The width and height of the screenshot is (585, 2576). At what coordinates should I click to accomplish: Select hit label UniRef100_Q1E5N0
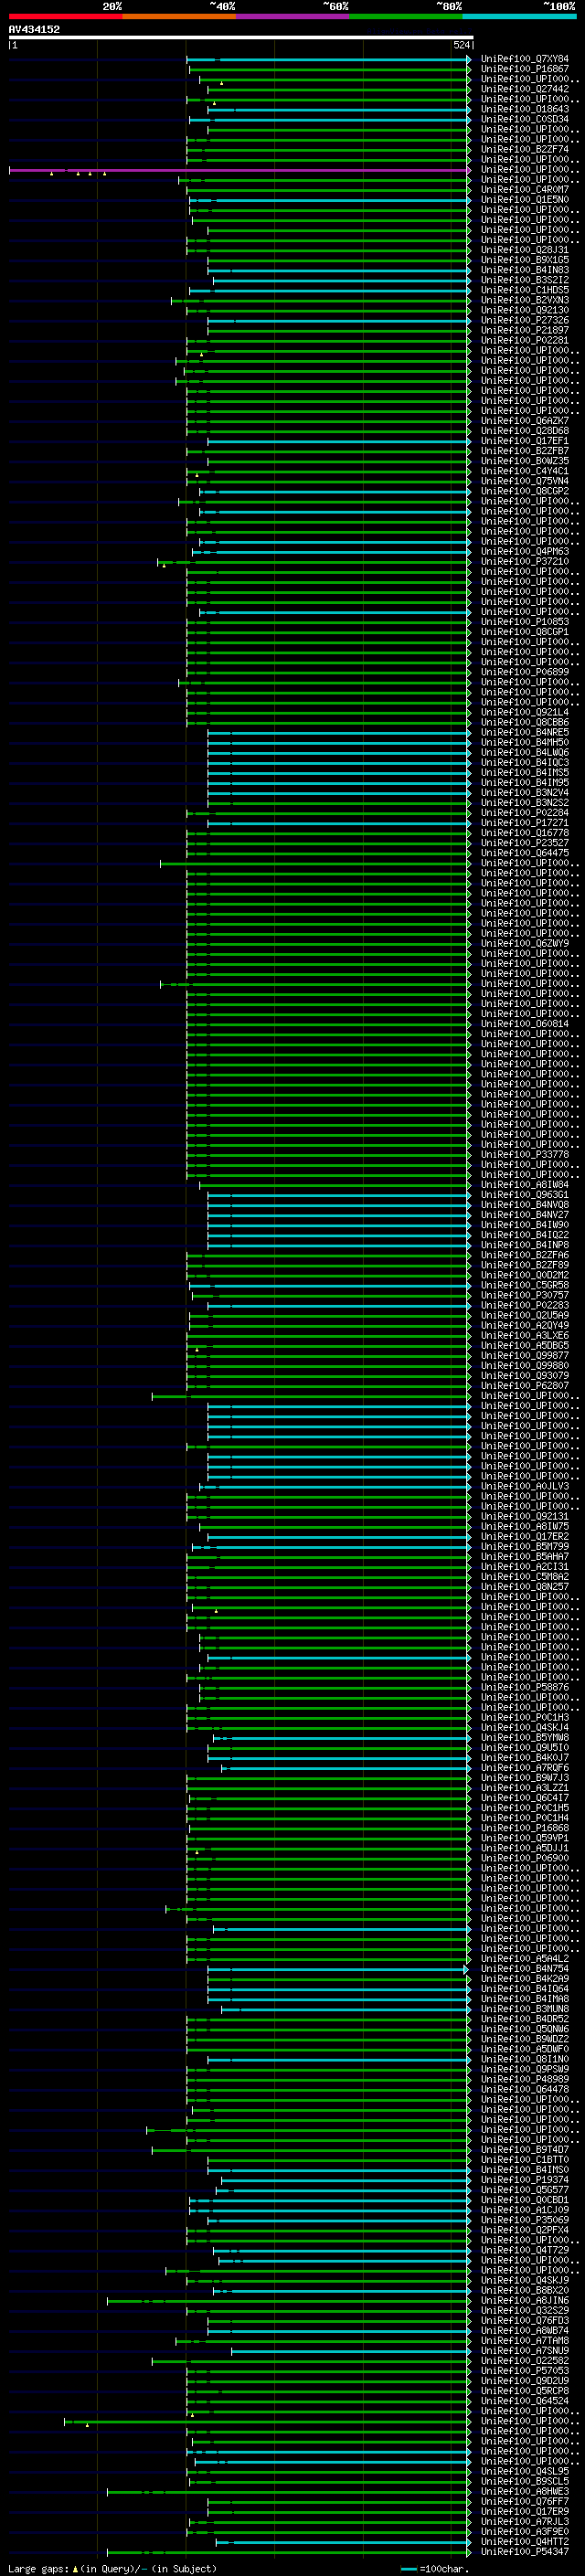tap(525, 200)
